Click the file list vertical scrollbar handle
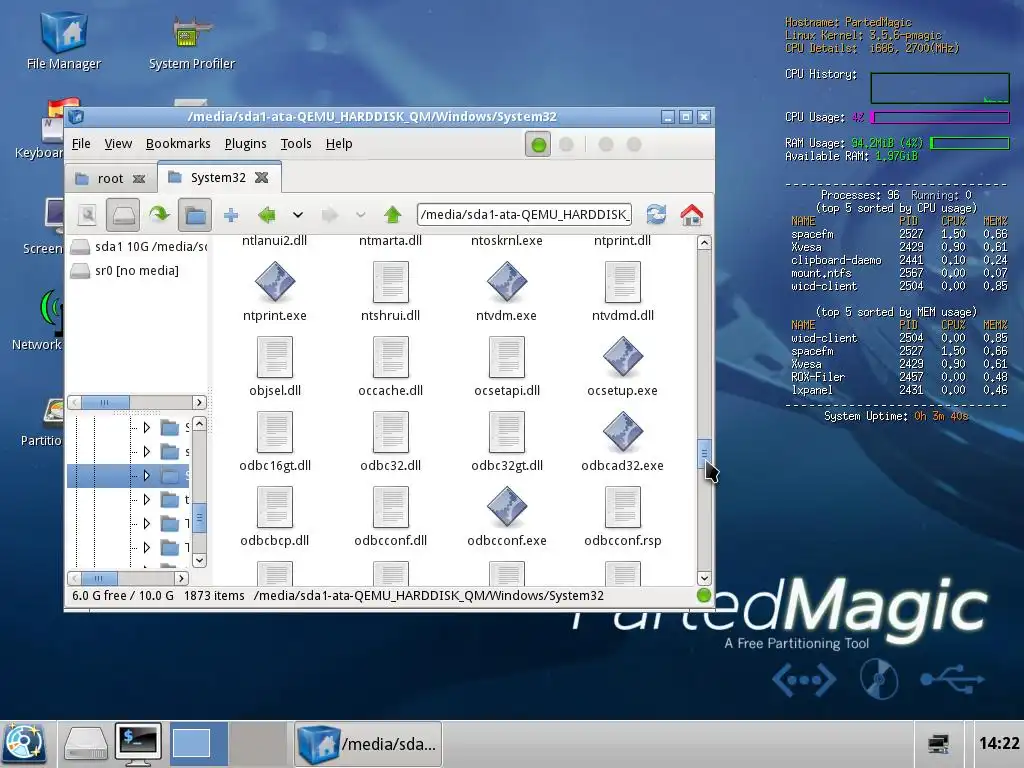Image resolution: width=1024 pixels, height=768 pixels. click(704, 453)
